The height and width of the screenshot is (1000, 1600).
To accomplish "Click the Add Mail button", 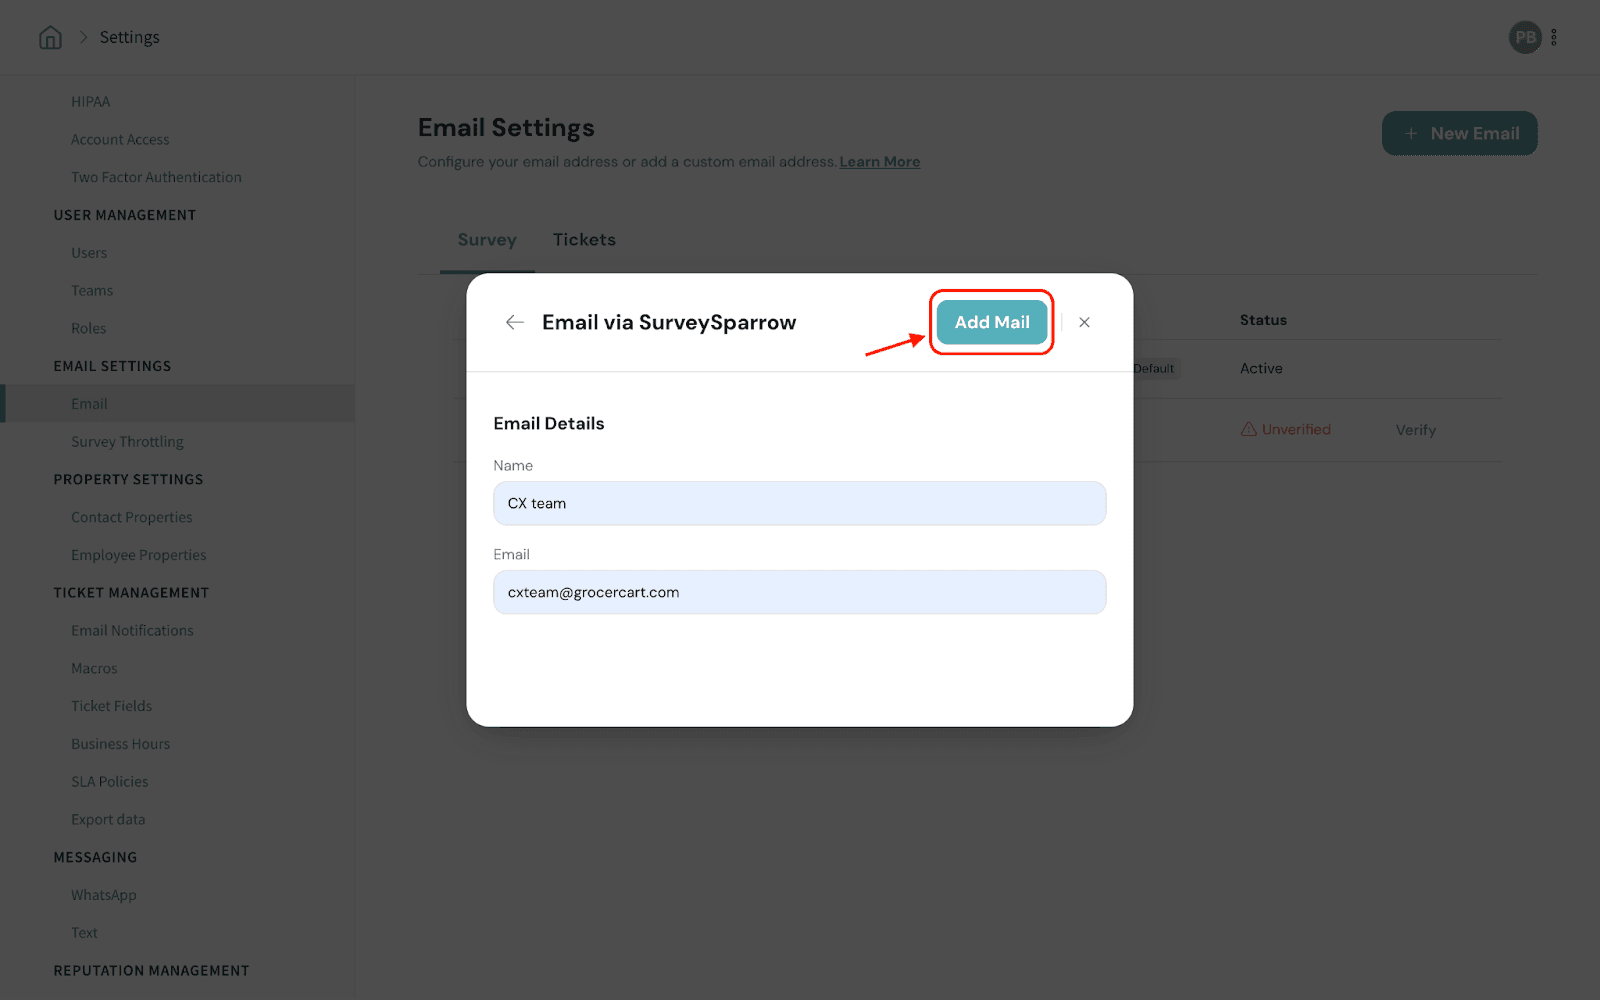I will click(991, 322).
